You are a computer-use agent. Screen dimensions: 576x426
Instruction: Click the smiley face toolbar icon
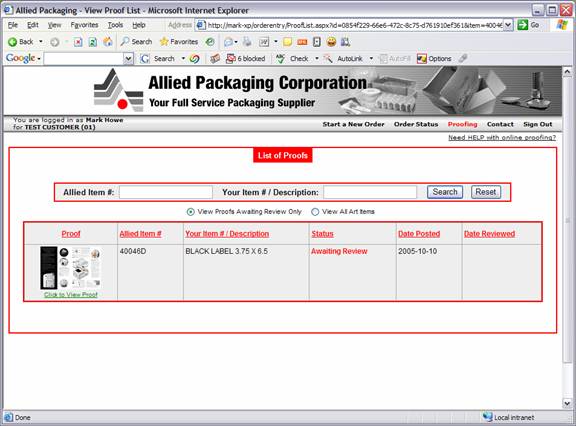(331, 42)
